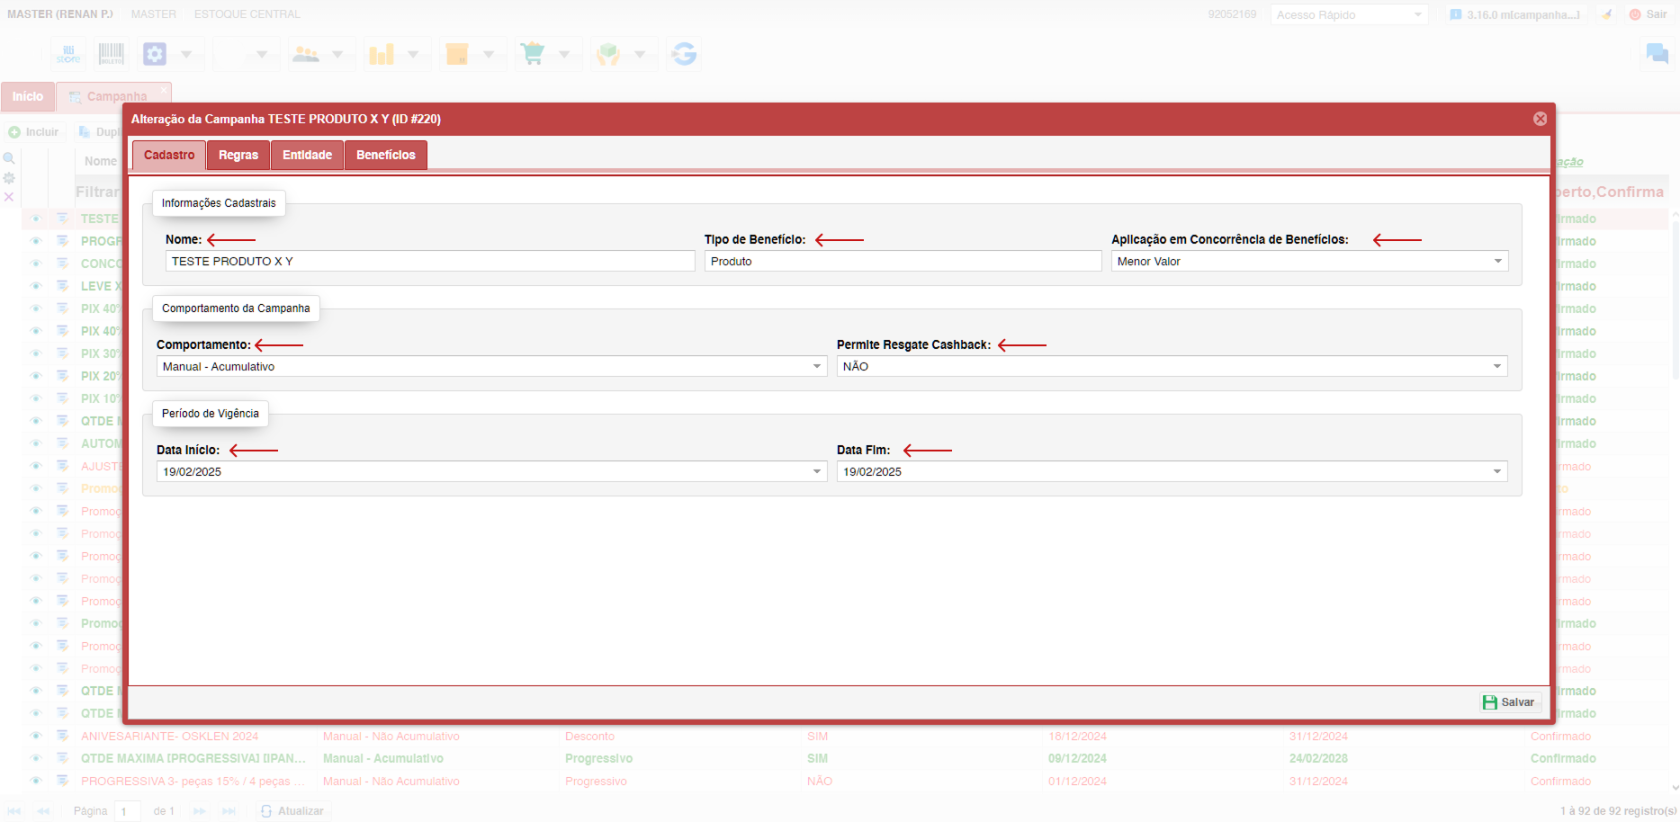Toggle eye icon on QTDE MAXIMA [PROGRESSIVA] row
The width and height of the screenshot is (1680, 822).
click(36, 758)
